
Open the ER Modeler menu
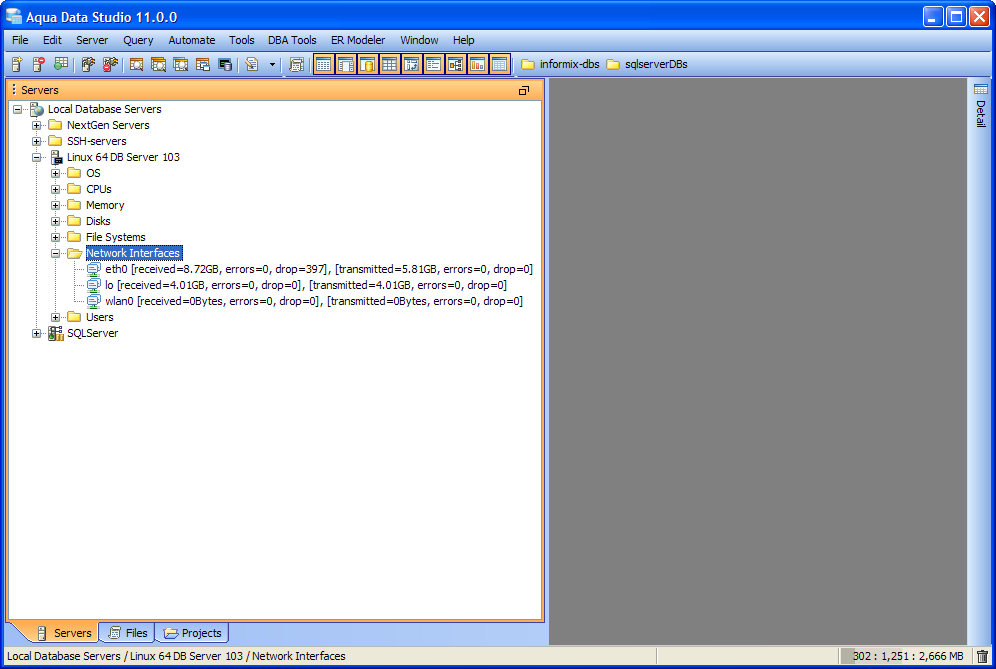coord(358,40)
